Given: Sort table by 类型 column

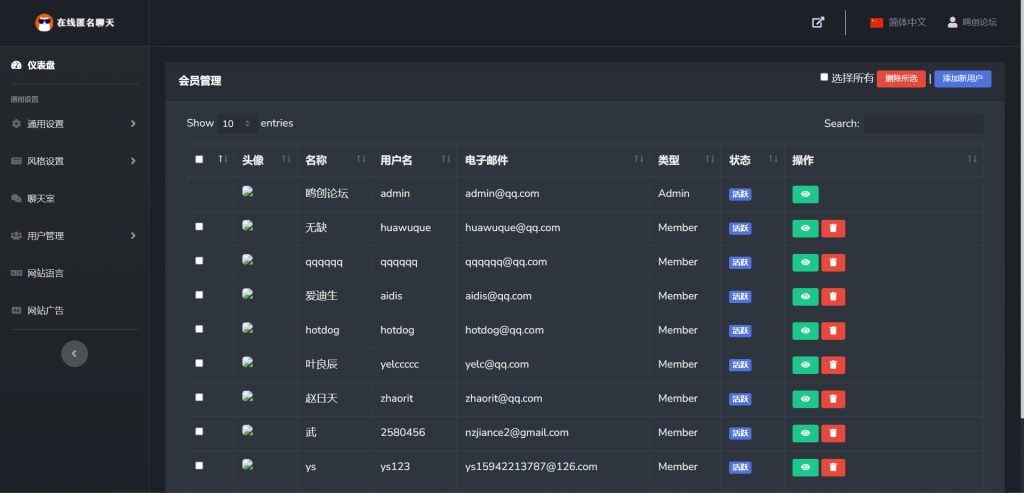Looking at the screenshot, I should [686, 160].
